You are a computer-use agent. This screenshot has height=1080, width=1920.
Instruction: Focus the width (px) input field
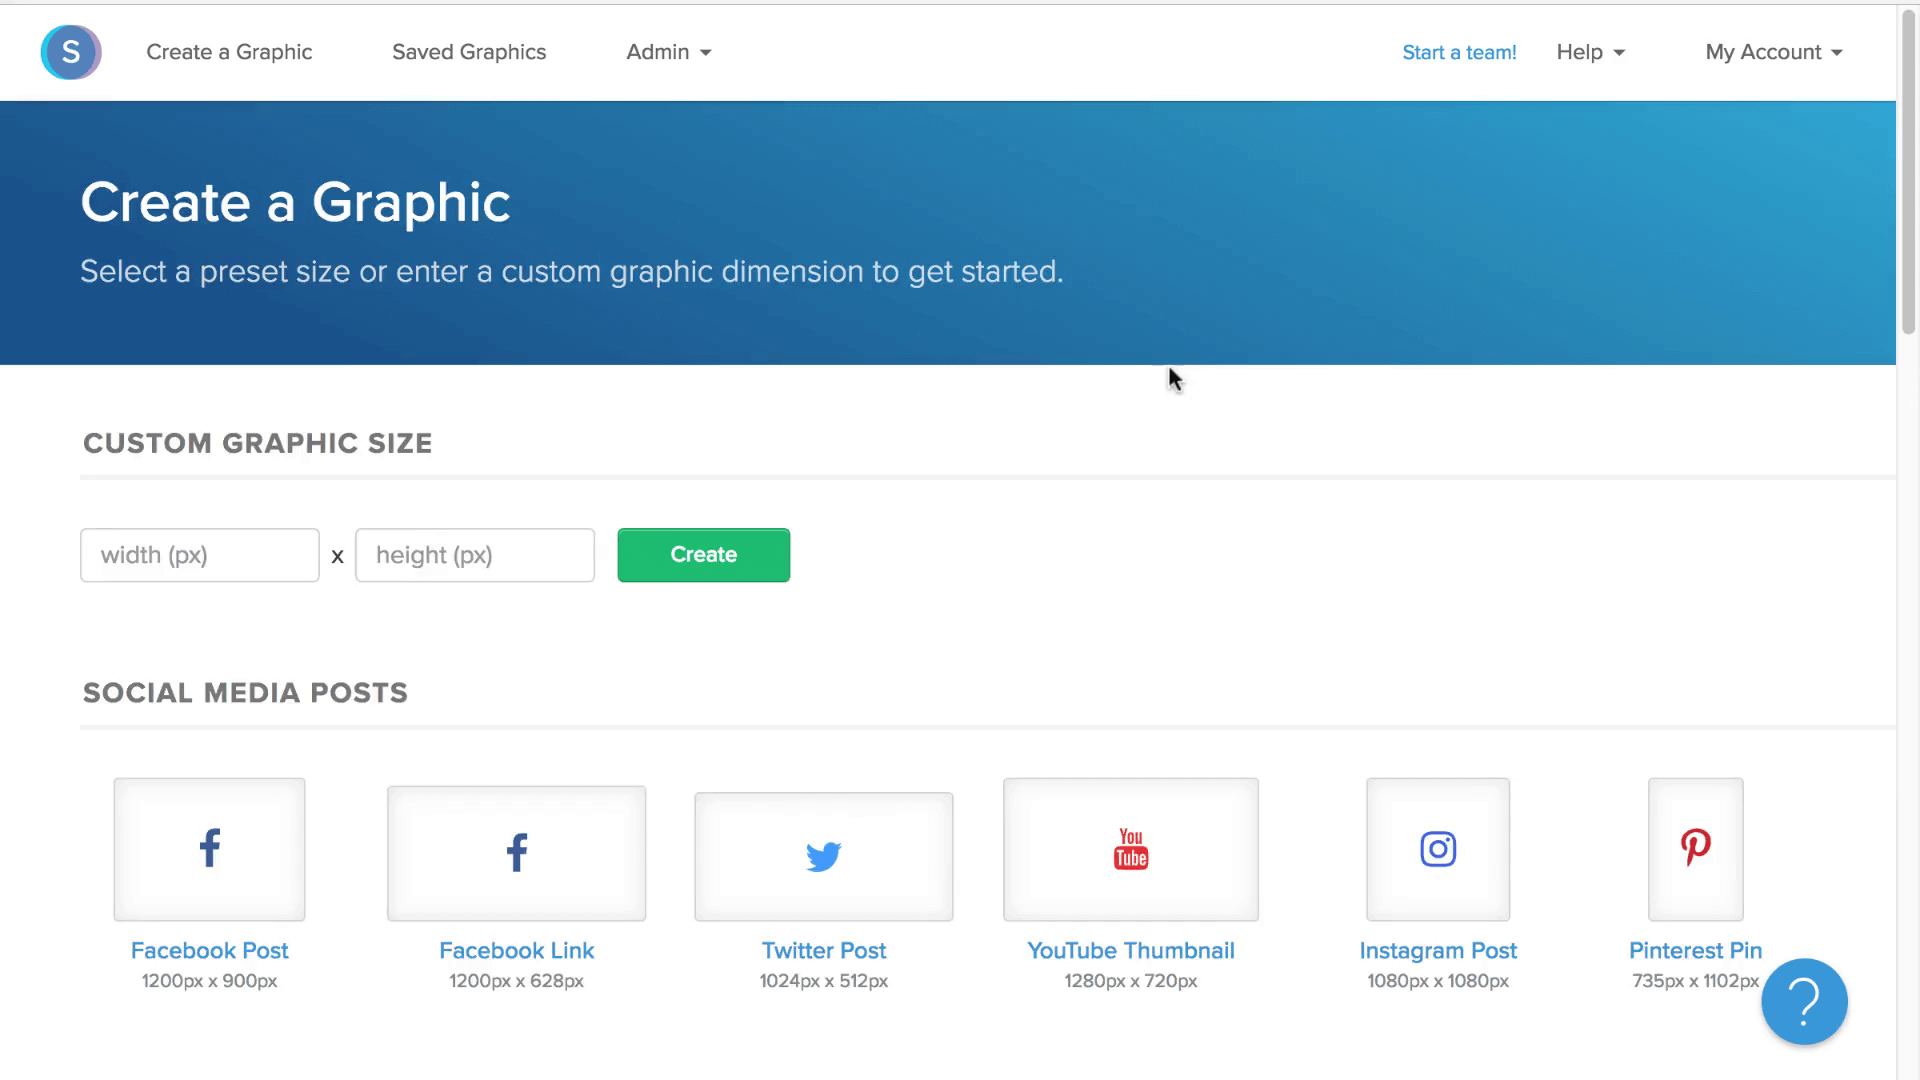(x=200, y=555)
